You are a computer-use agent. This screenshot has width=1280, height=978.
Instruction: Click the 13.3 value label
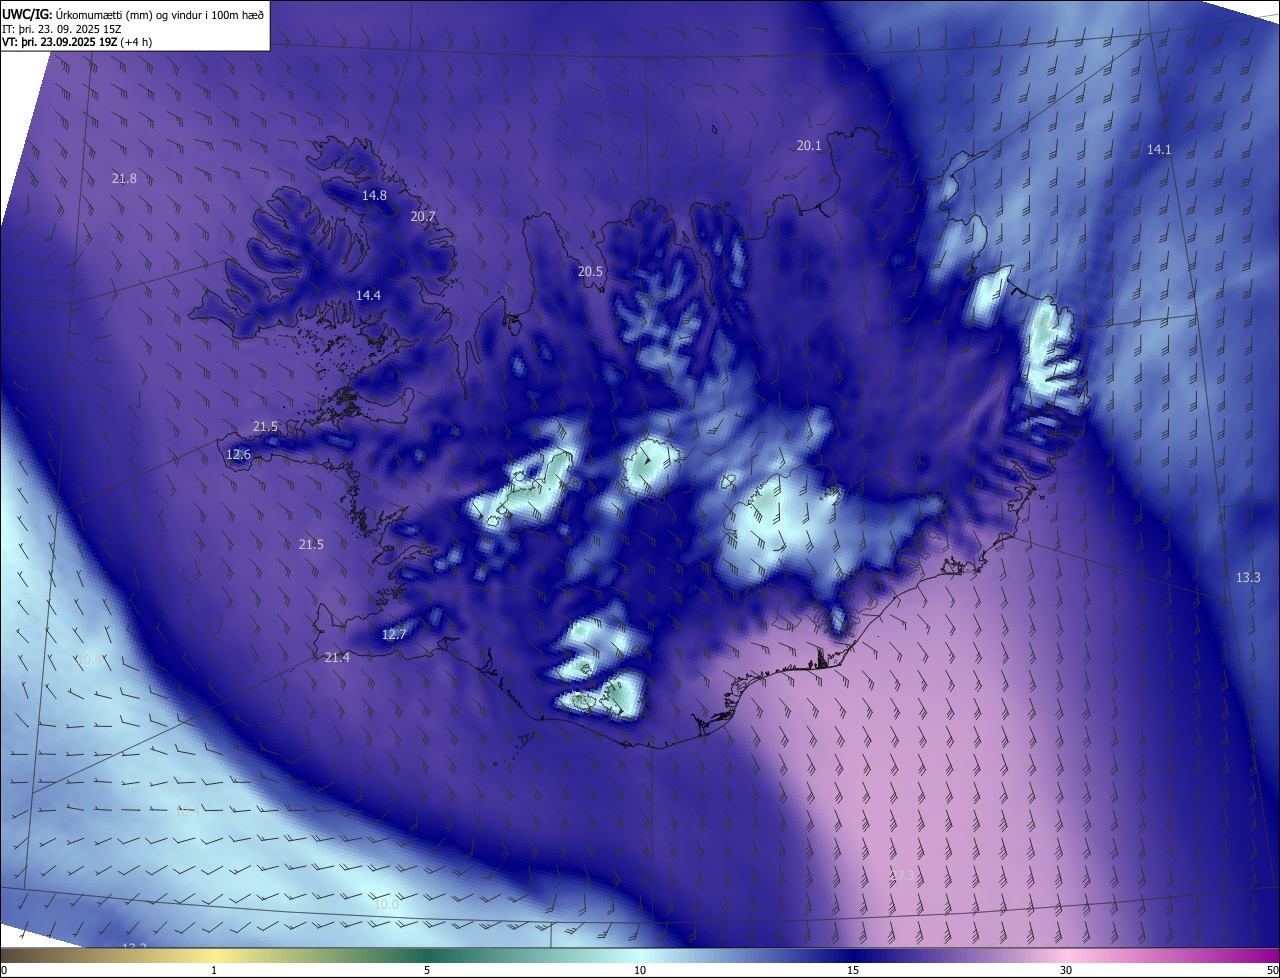[x=1248, y=577]
